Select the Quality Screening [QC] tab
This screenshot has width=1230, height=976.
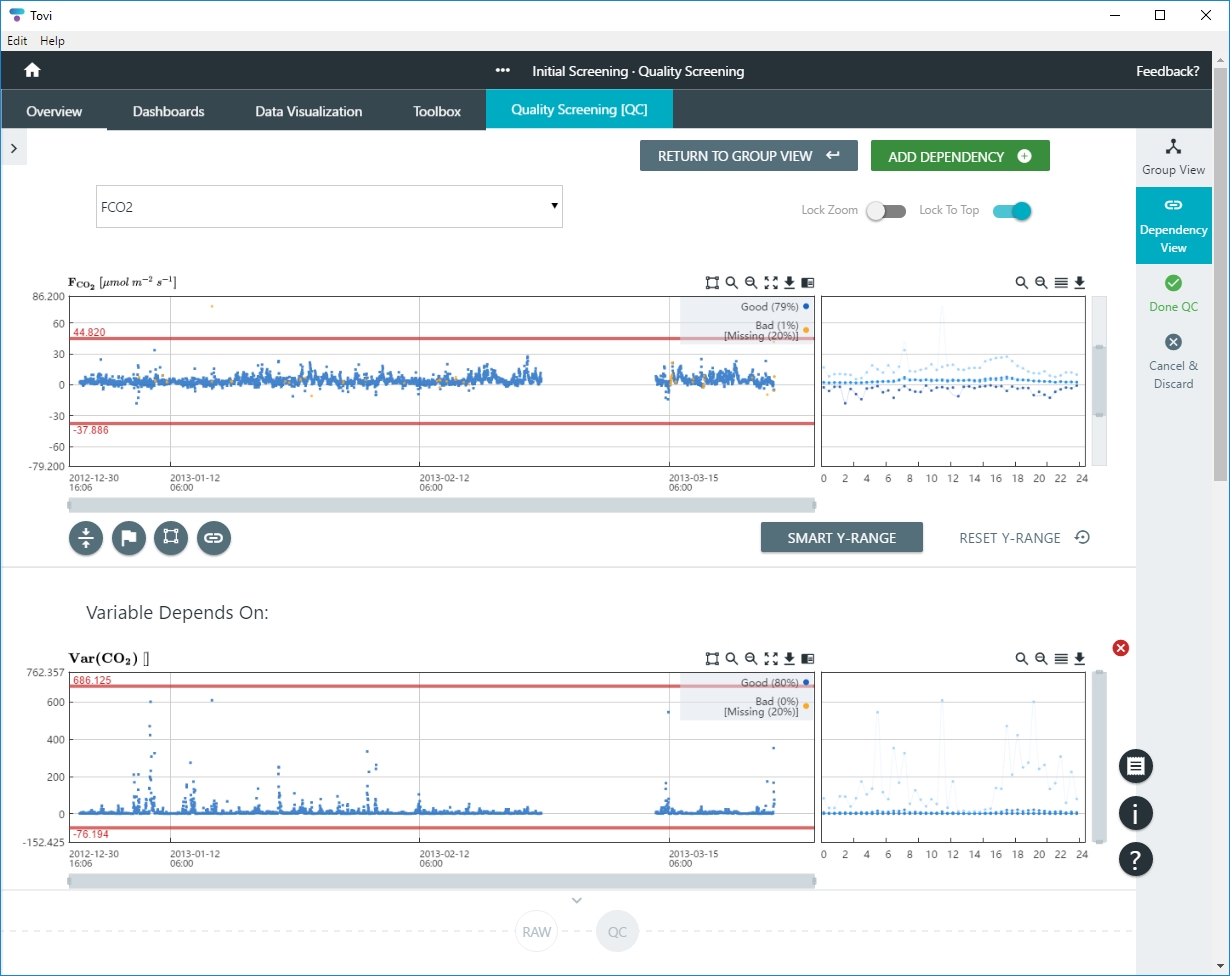point(579,110)
